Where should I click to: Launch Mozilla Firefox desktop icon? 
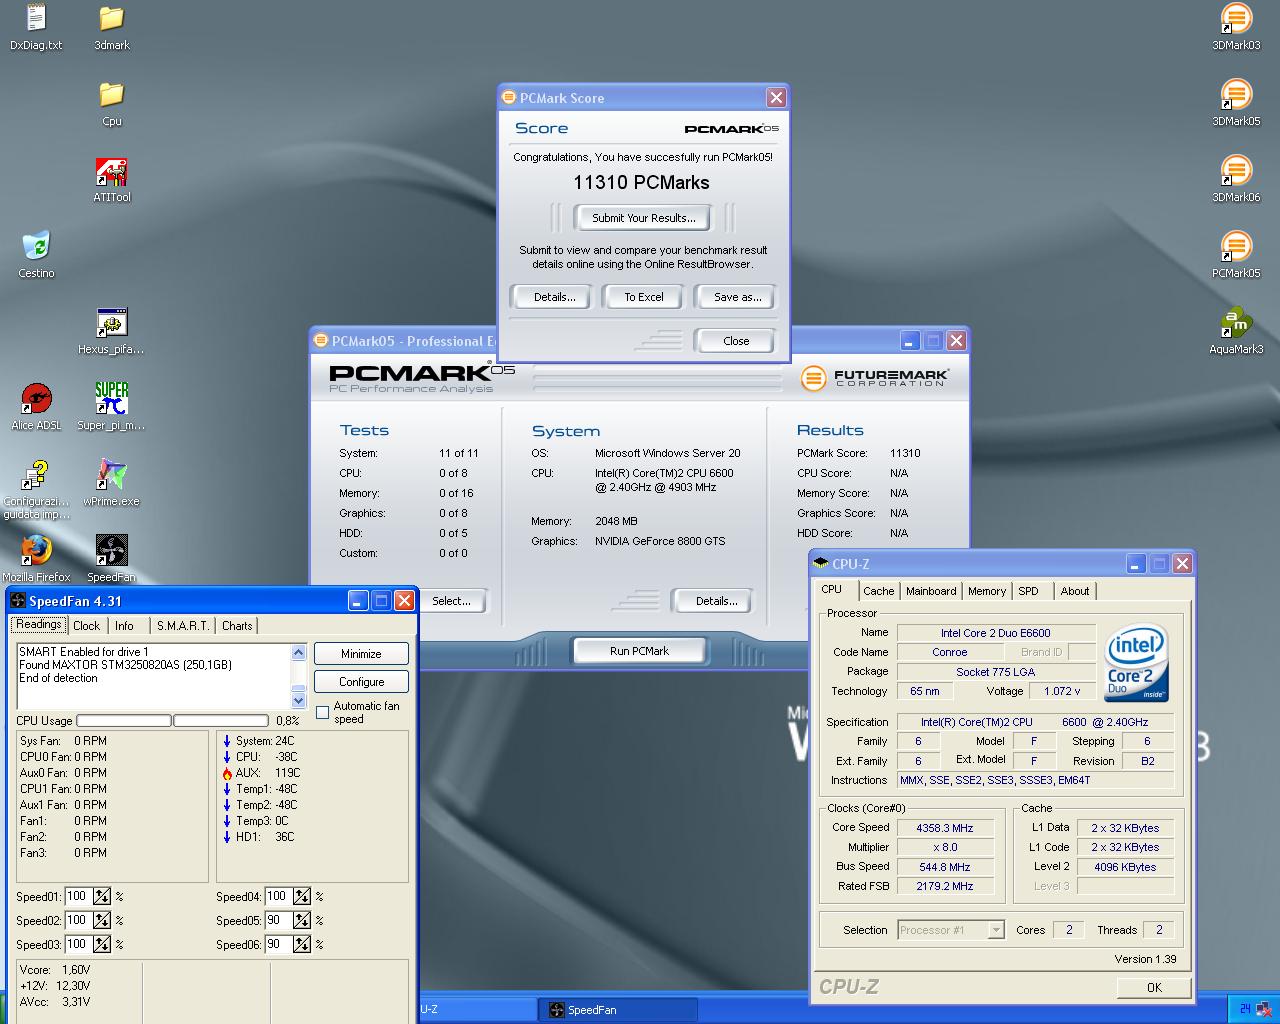[36, 559]
